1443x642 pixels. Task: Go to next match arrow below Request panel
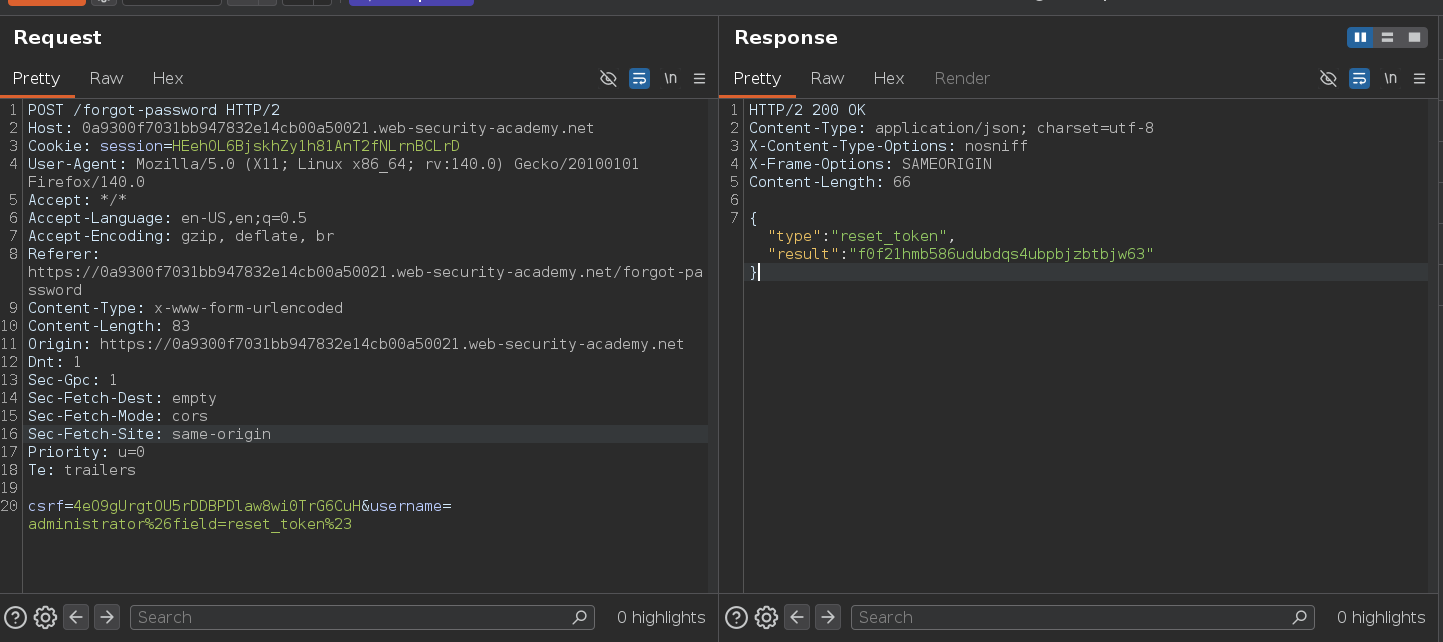click(x=107, y=617)
